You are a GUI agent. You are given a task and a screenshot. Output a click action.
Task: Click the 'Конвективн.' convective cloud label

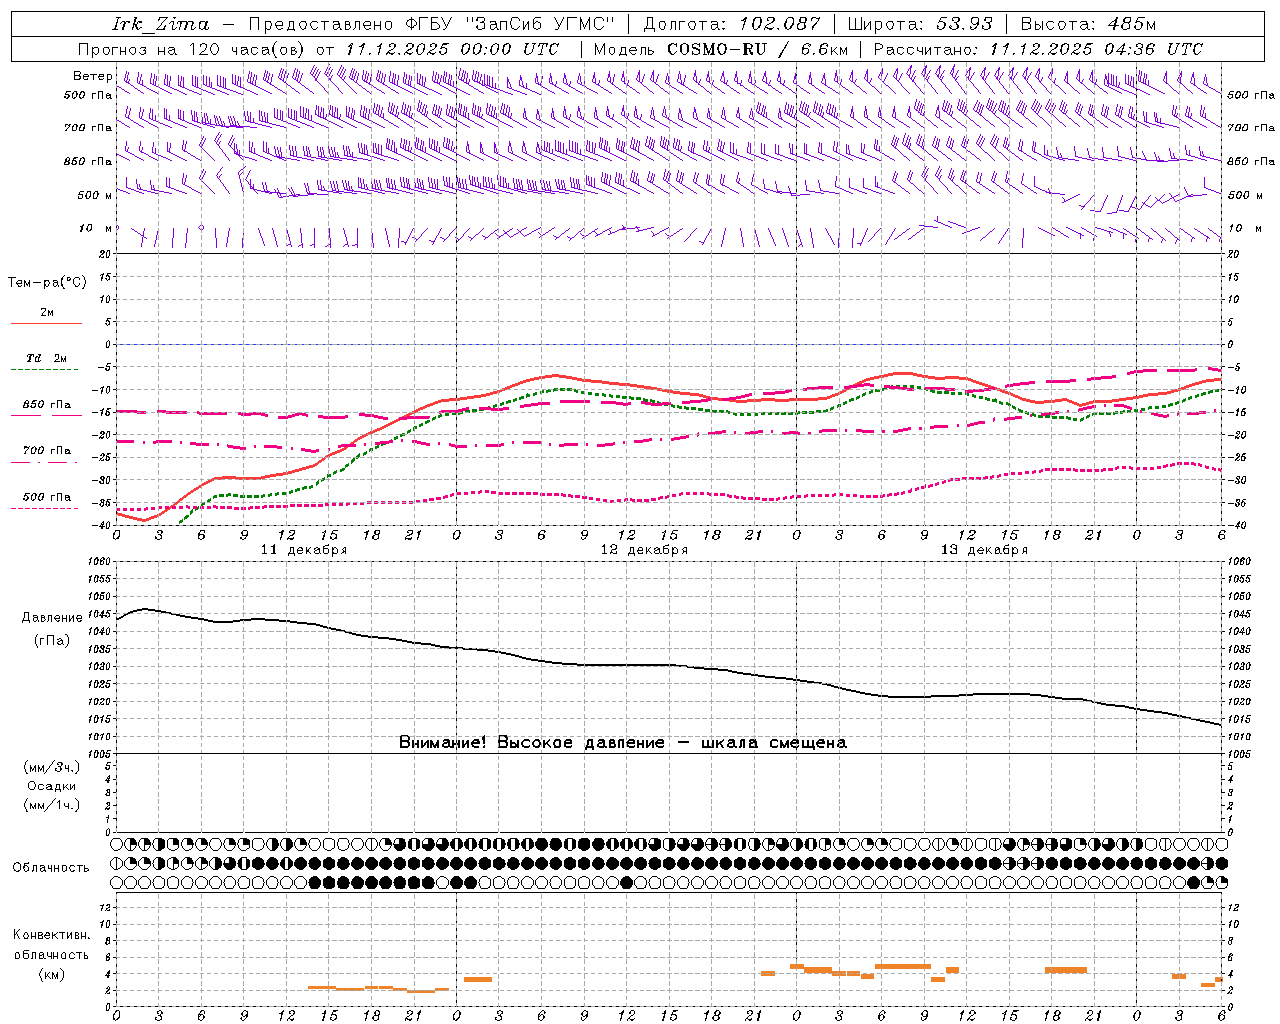52,935
